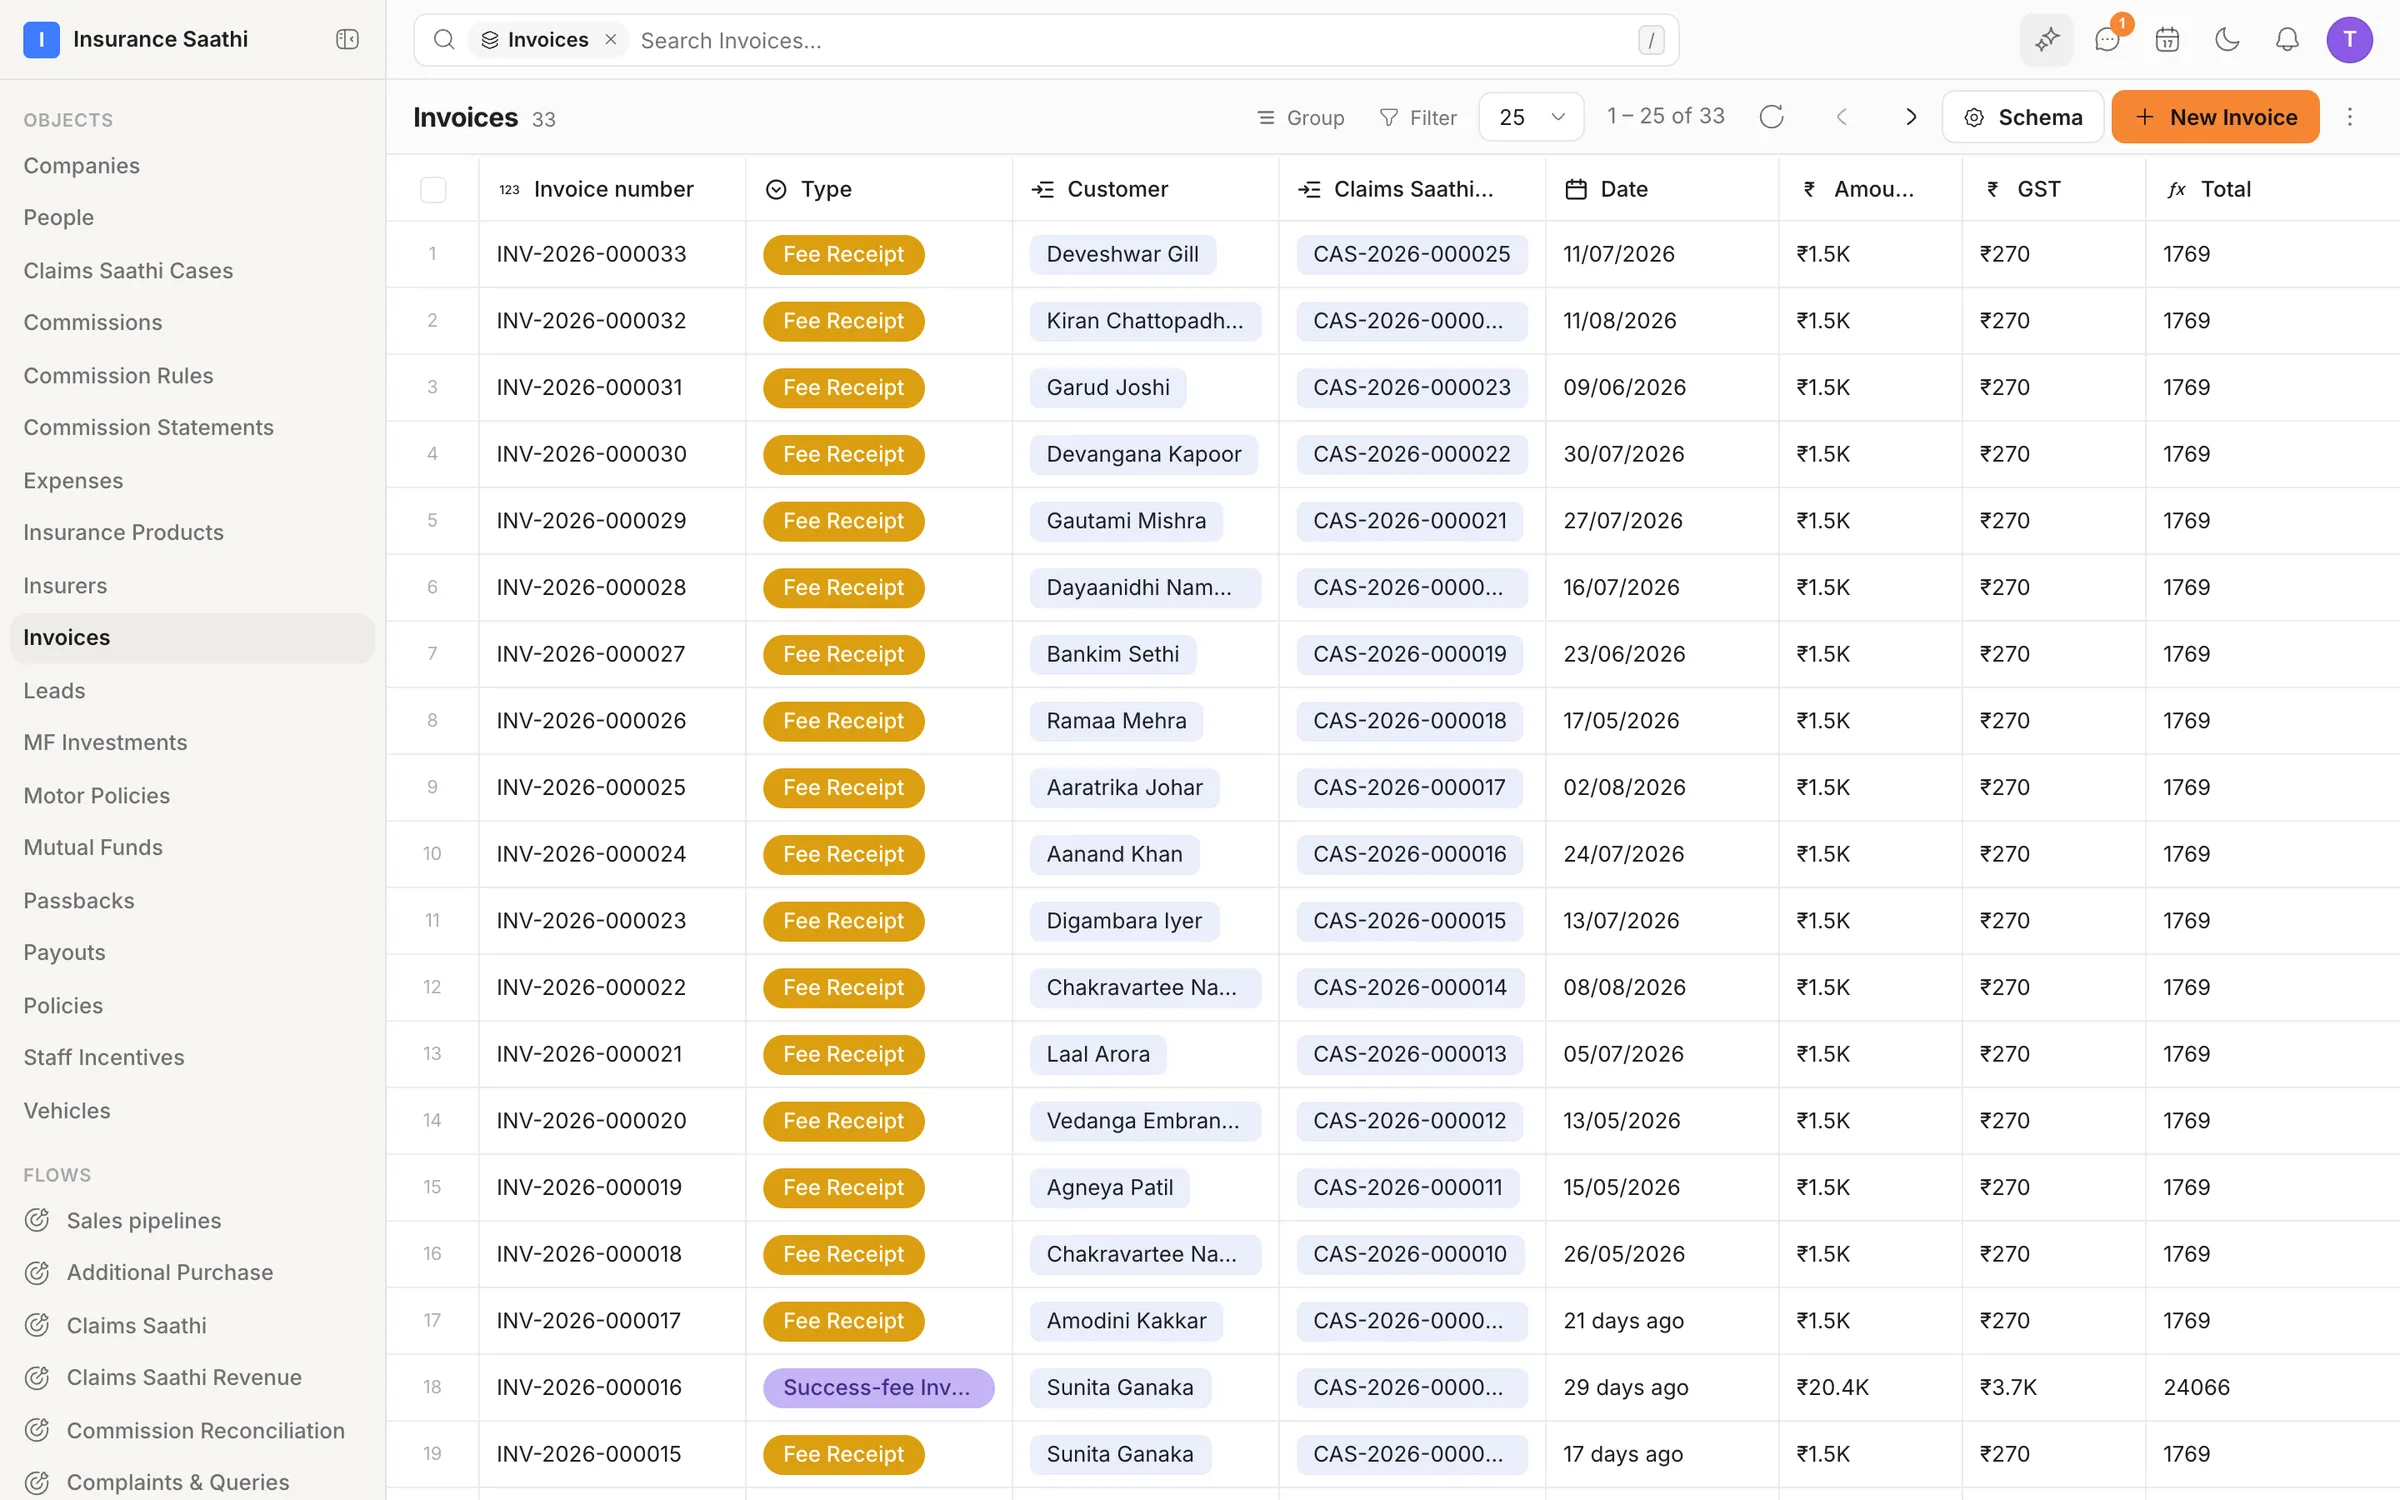Open the AI assistant sparkle icon
Image resolution: width=2400 pixels, height=1500 pixels.
click(x=2046, y=40)
